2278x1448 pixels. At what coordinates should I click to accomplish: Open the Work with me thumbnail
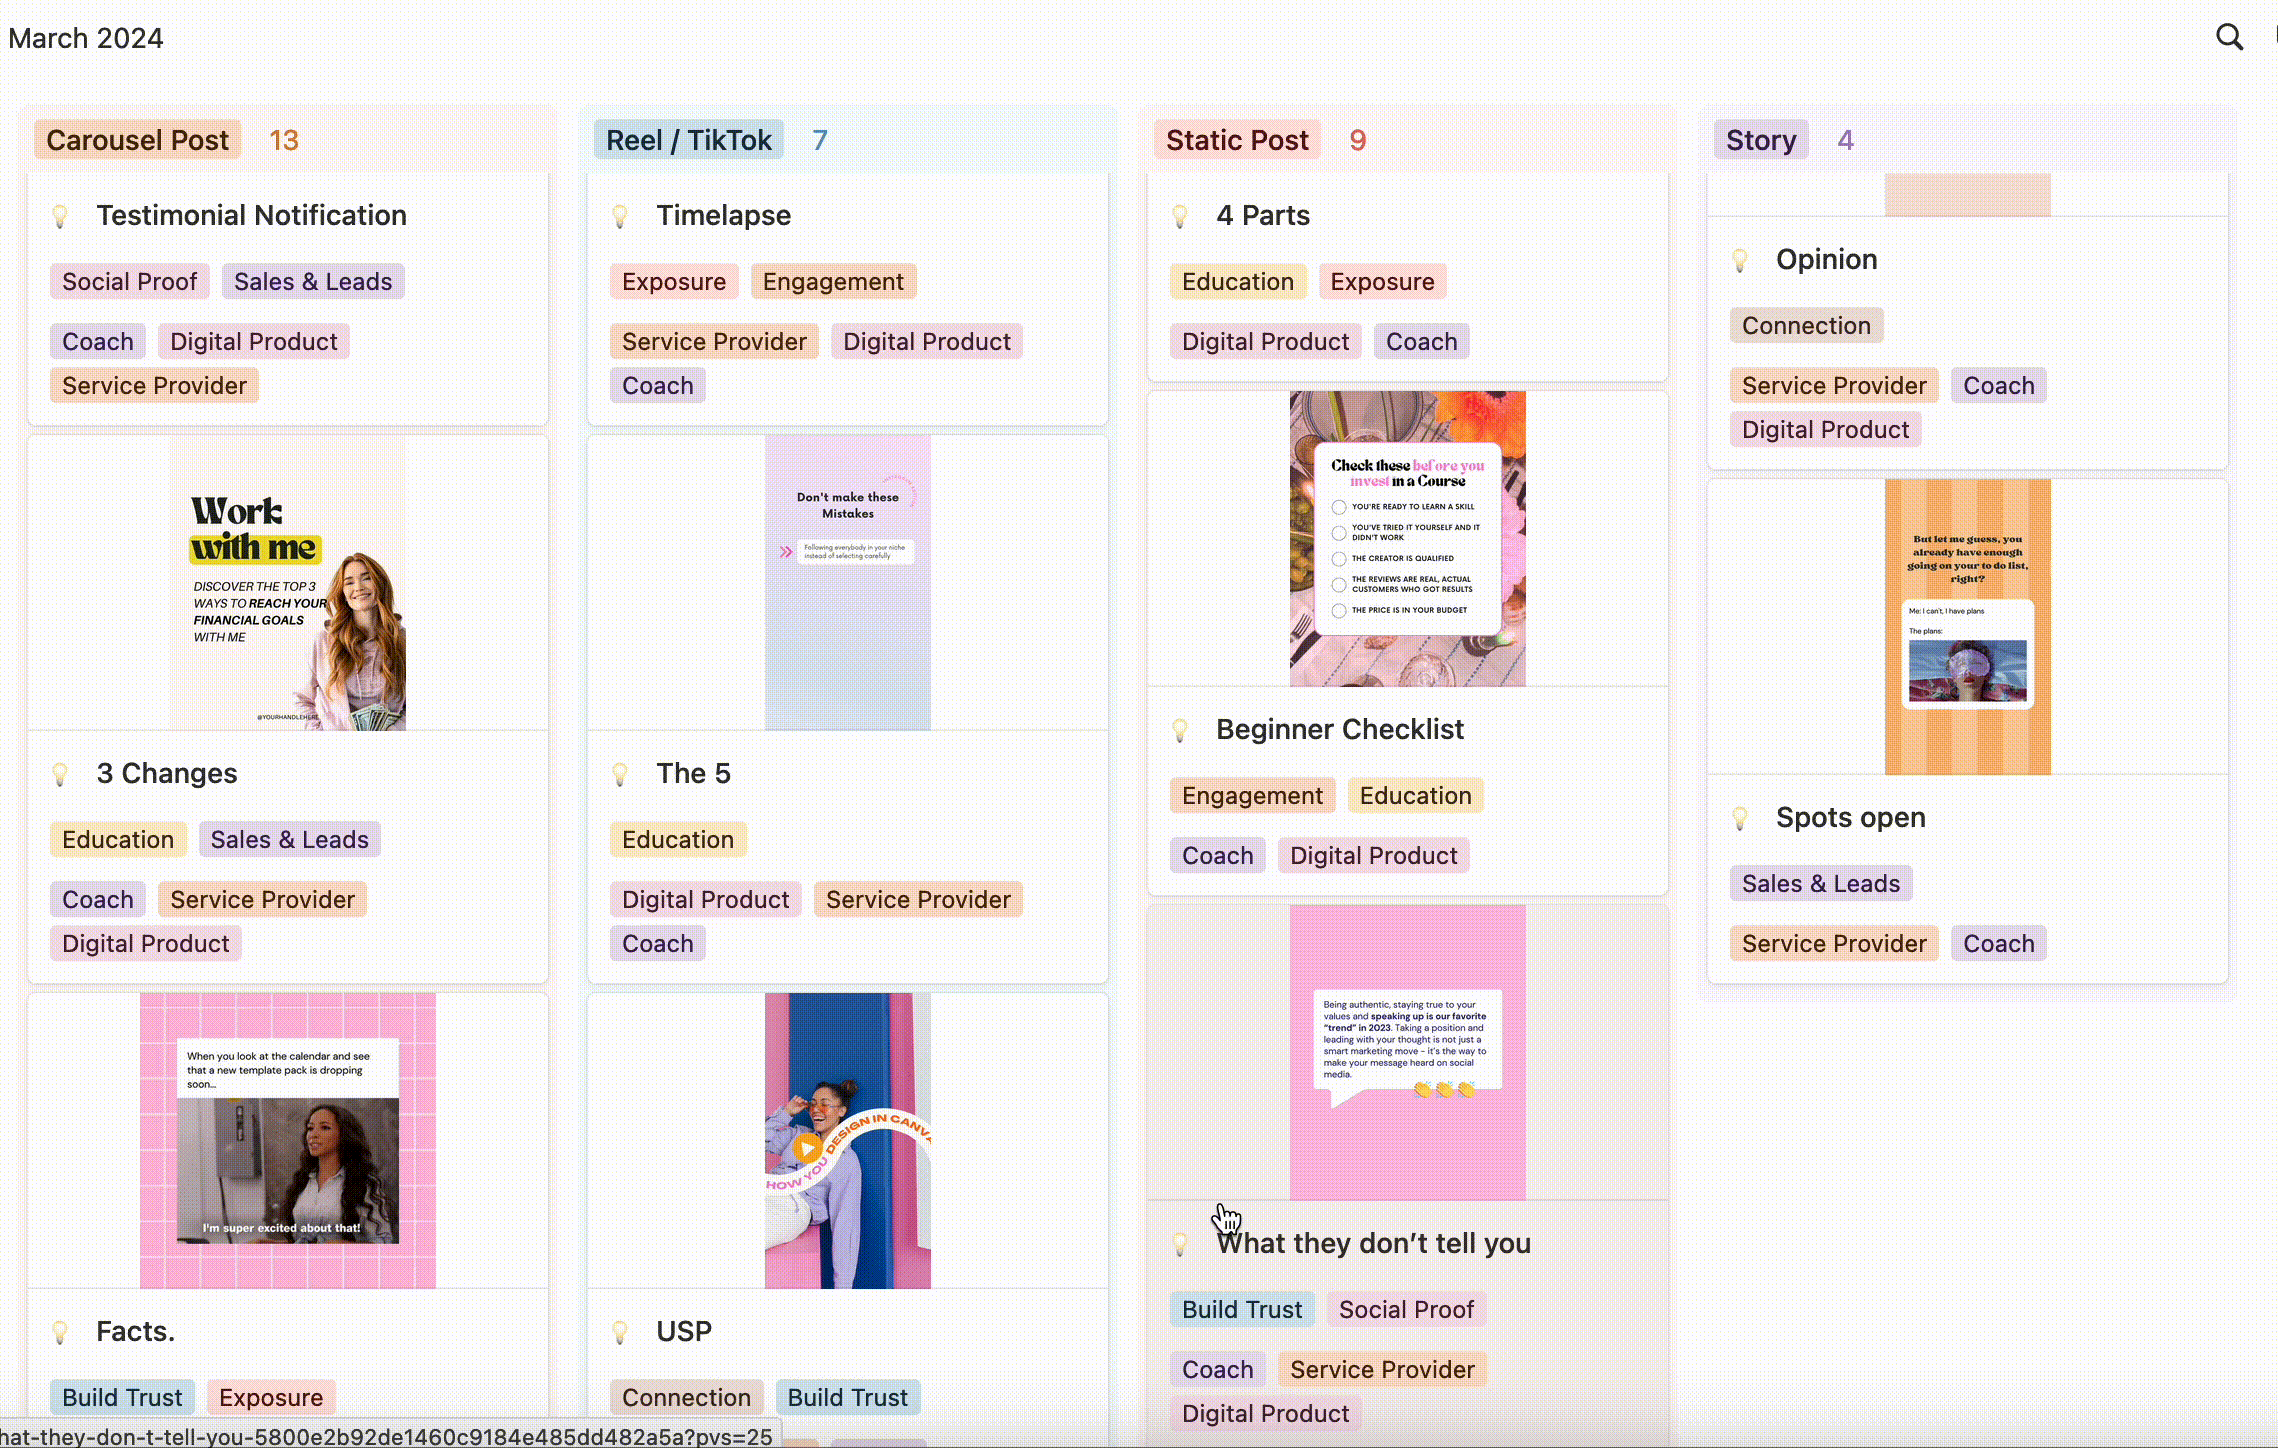(x=288, y=583)
